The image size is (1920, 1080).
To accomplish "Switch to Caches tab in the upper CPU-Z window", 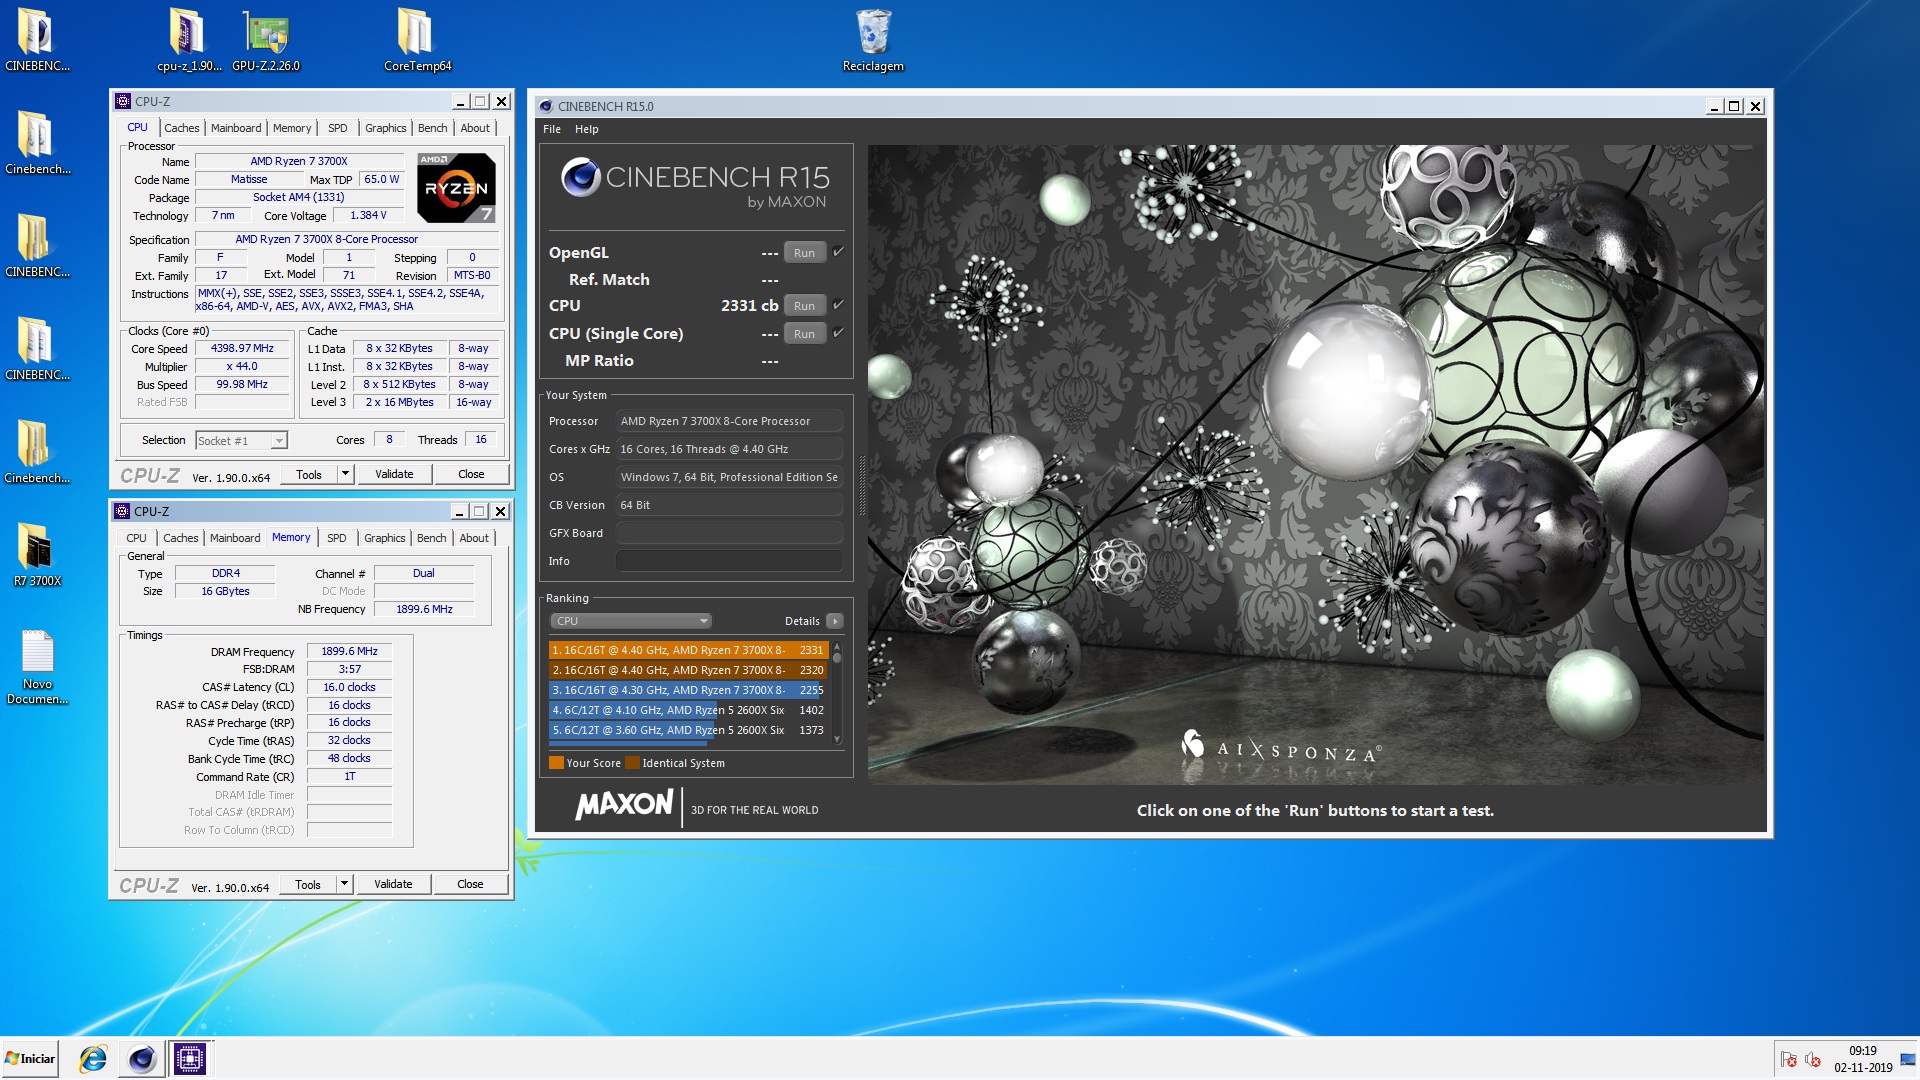I will pyautogui.click(x=182, y=128).
